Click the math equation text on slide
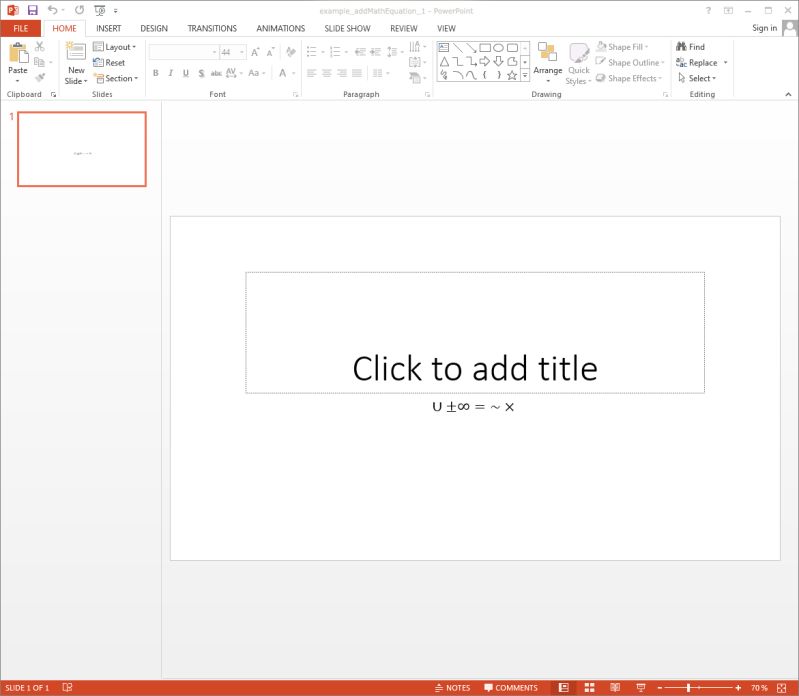799x696 pixels. tap(473, 407)
